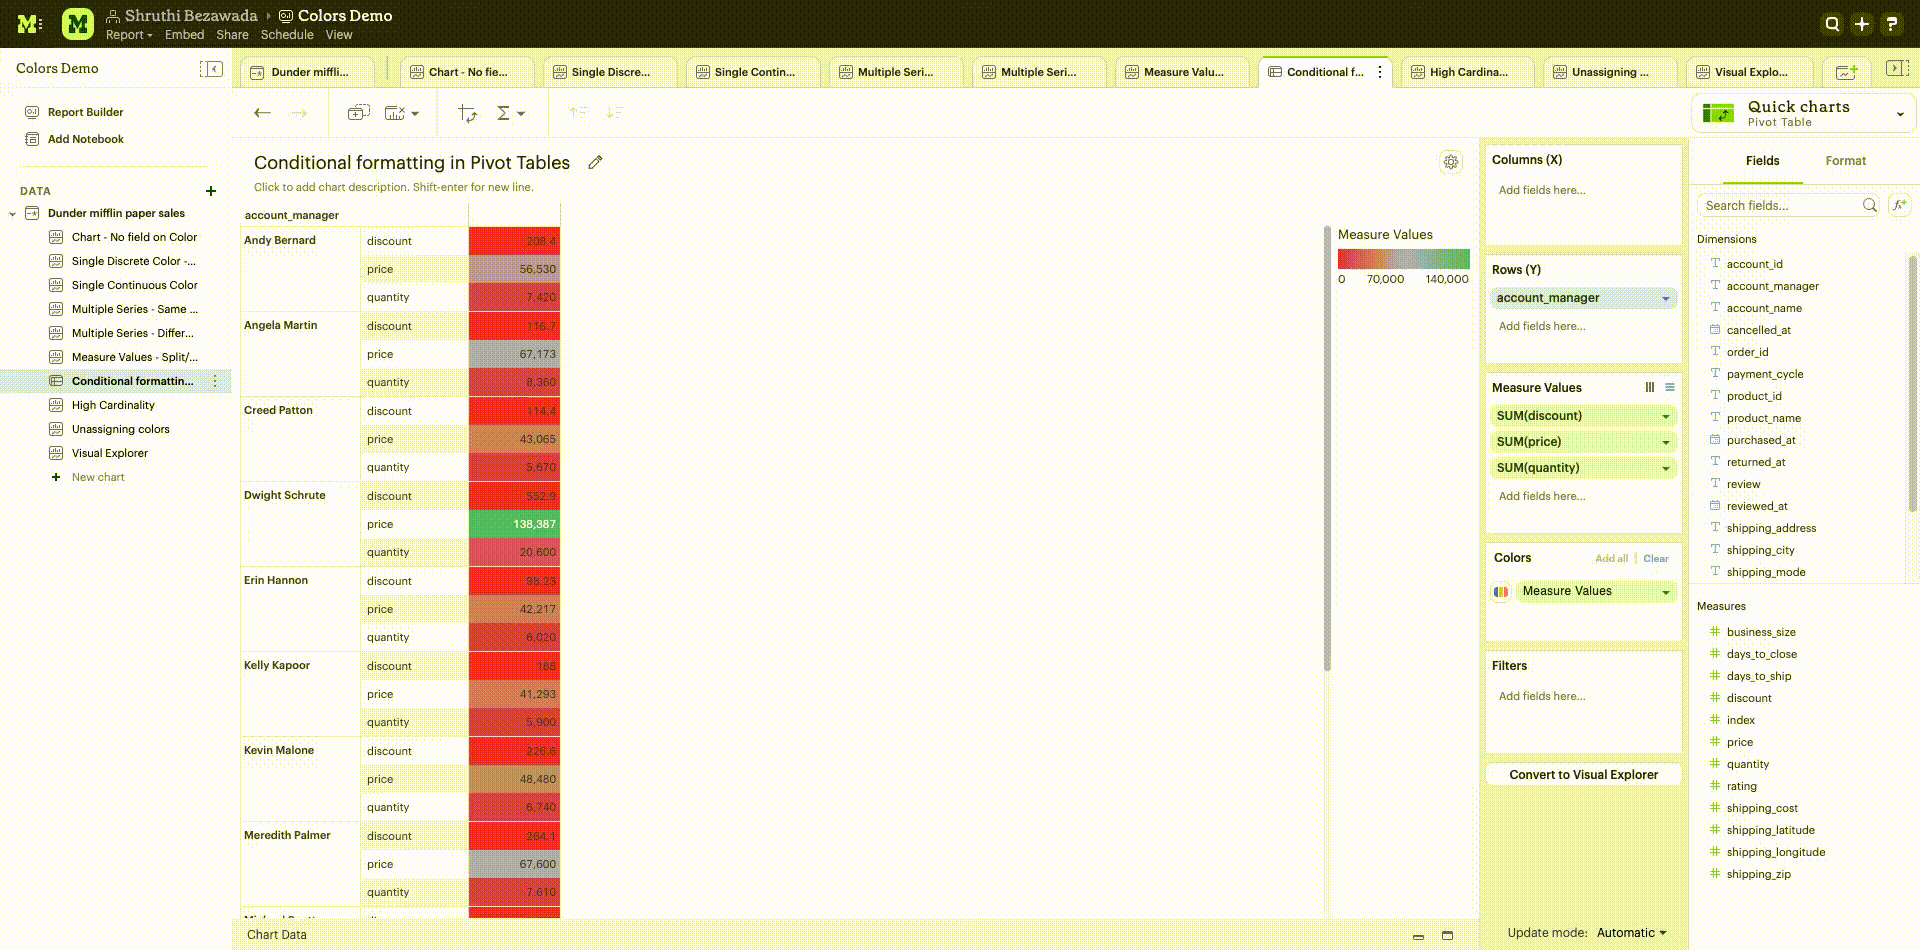Click the Search fields input box
This screenshot has height=950, width=1920.
point(1780,205)
